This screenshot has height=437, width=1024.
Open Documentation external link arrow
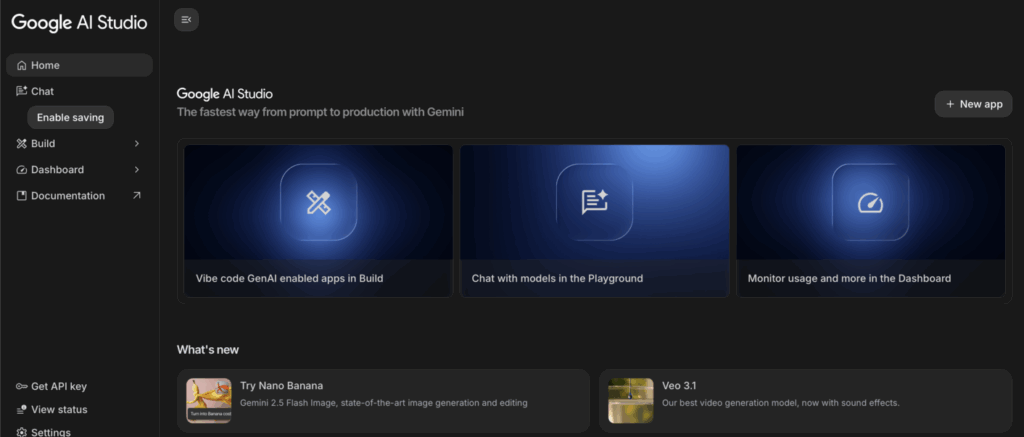pyautogui.click(x=137, y=196)
